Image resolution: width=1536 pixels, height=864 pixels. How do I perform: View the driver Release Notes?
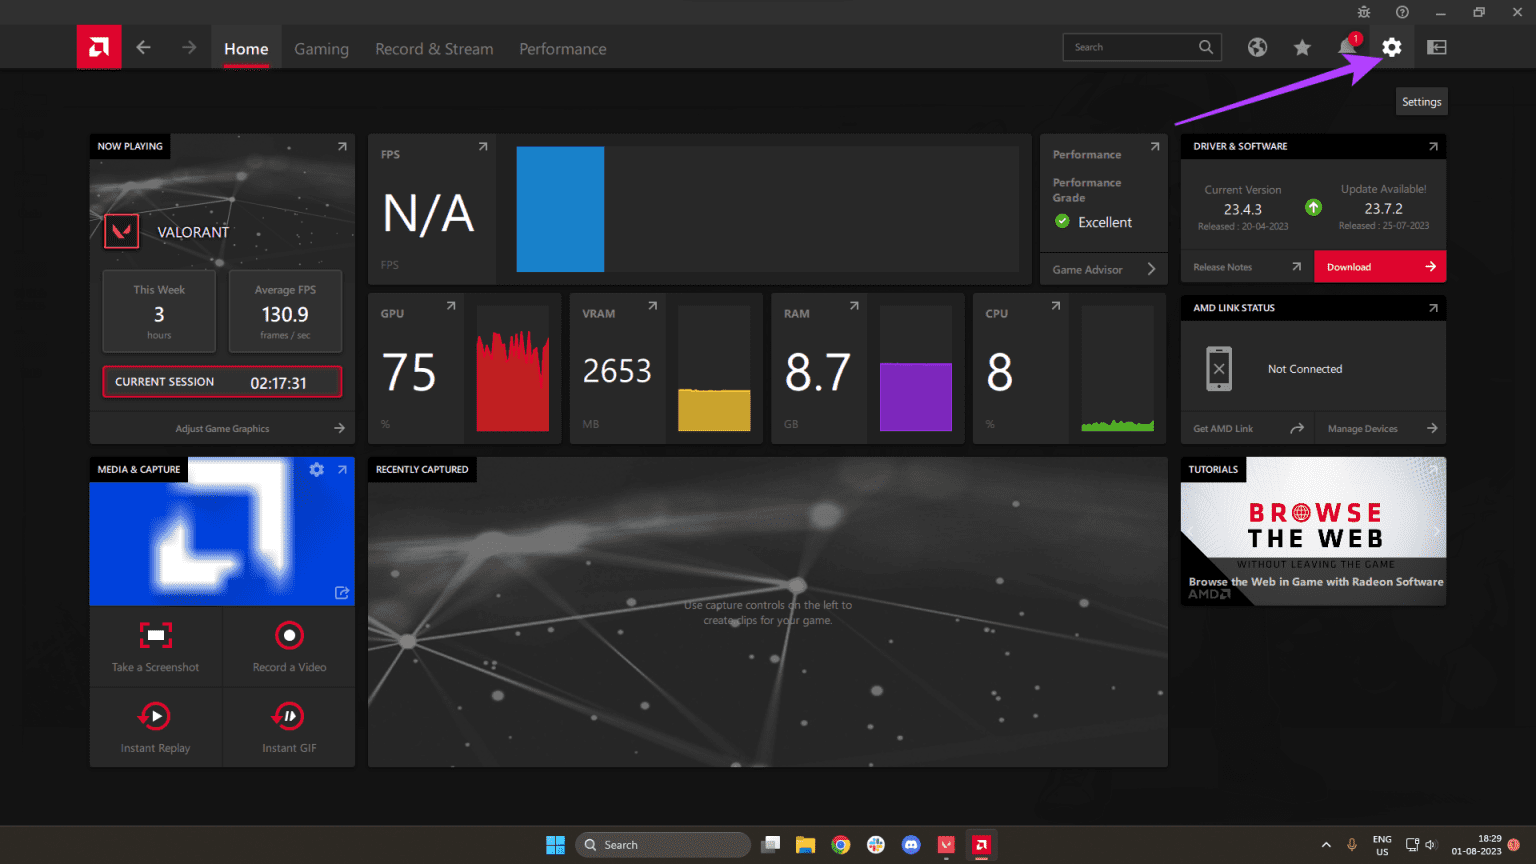point(1221,266)
